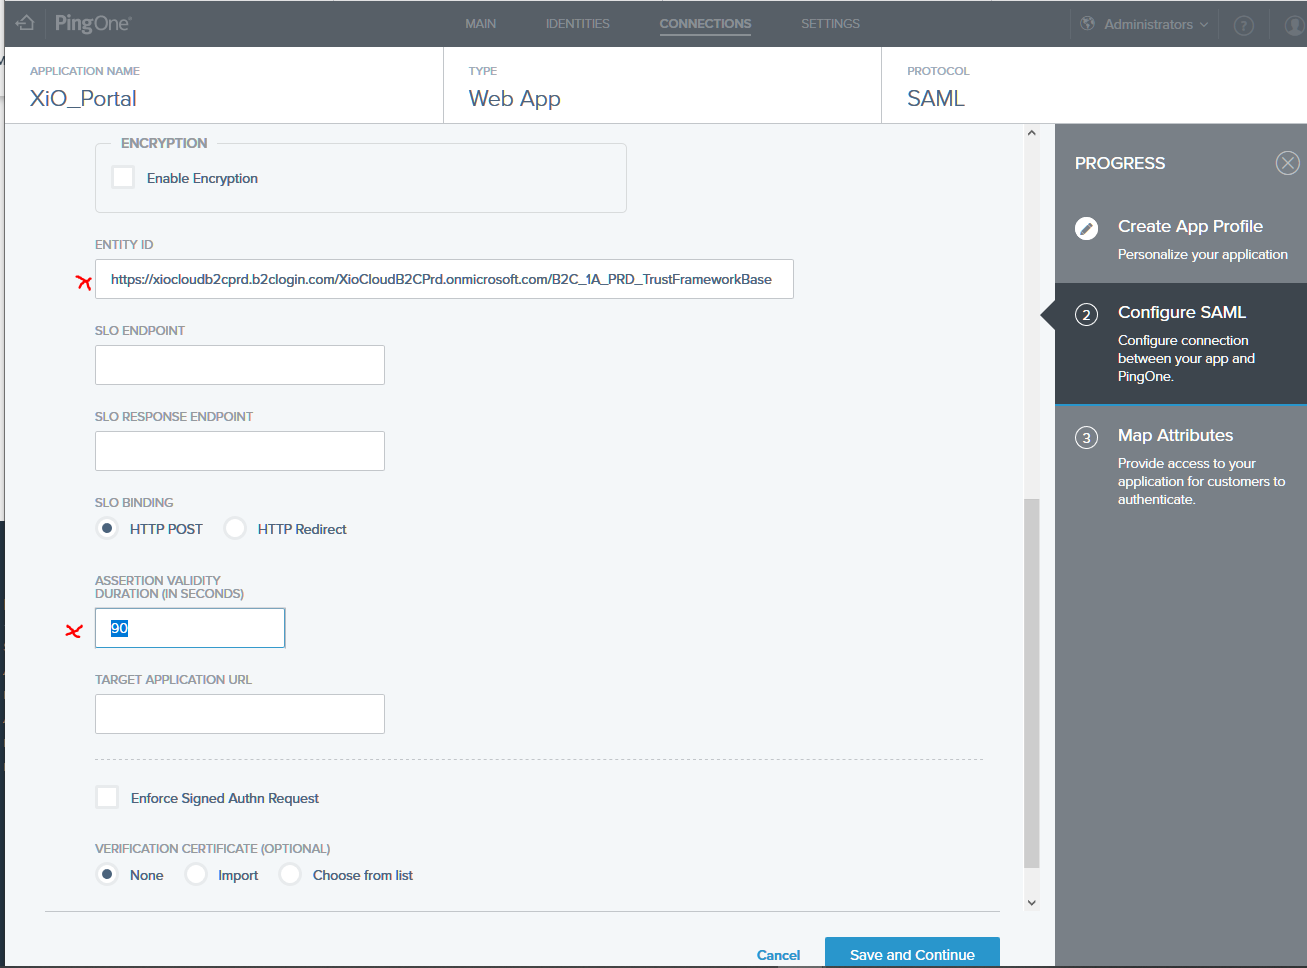The image size is (1307, 968).
Task: Click Save and Continue
Action: [x=911, y=954]
